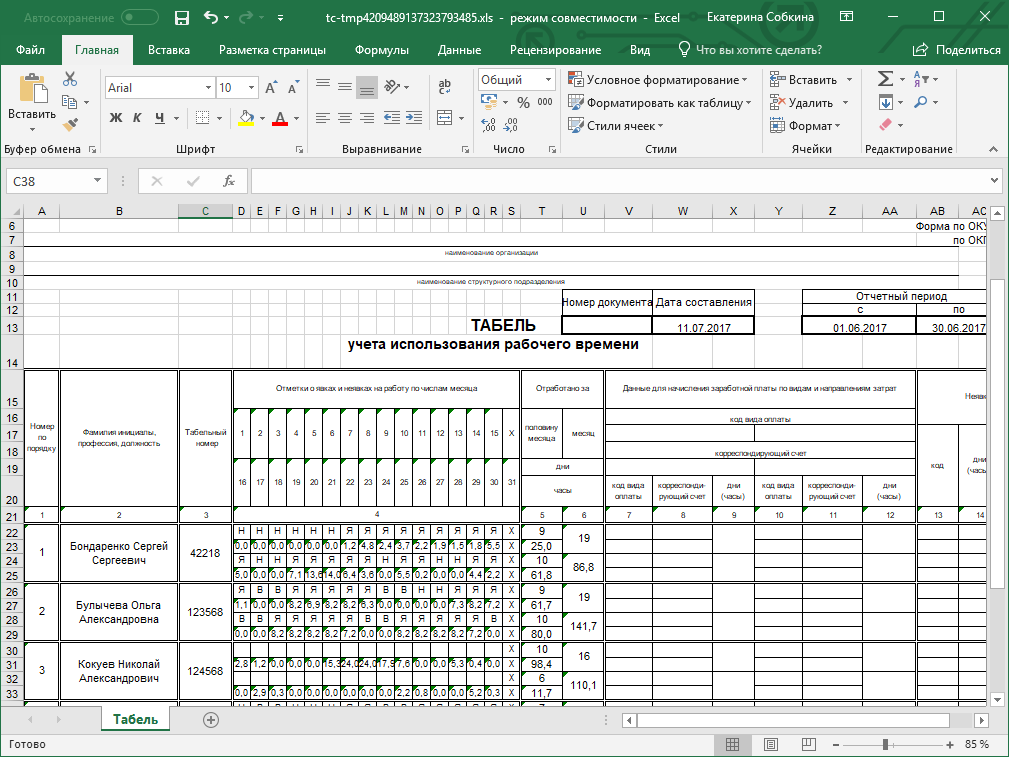Expand the Общий number format dropdown
Viewport: 1009px width, 757px height.
(516, 80)
